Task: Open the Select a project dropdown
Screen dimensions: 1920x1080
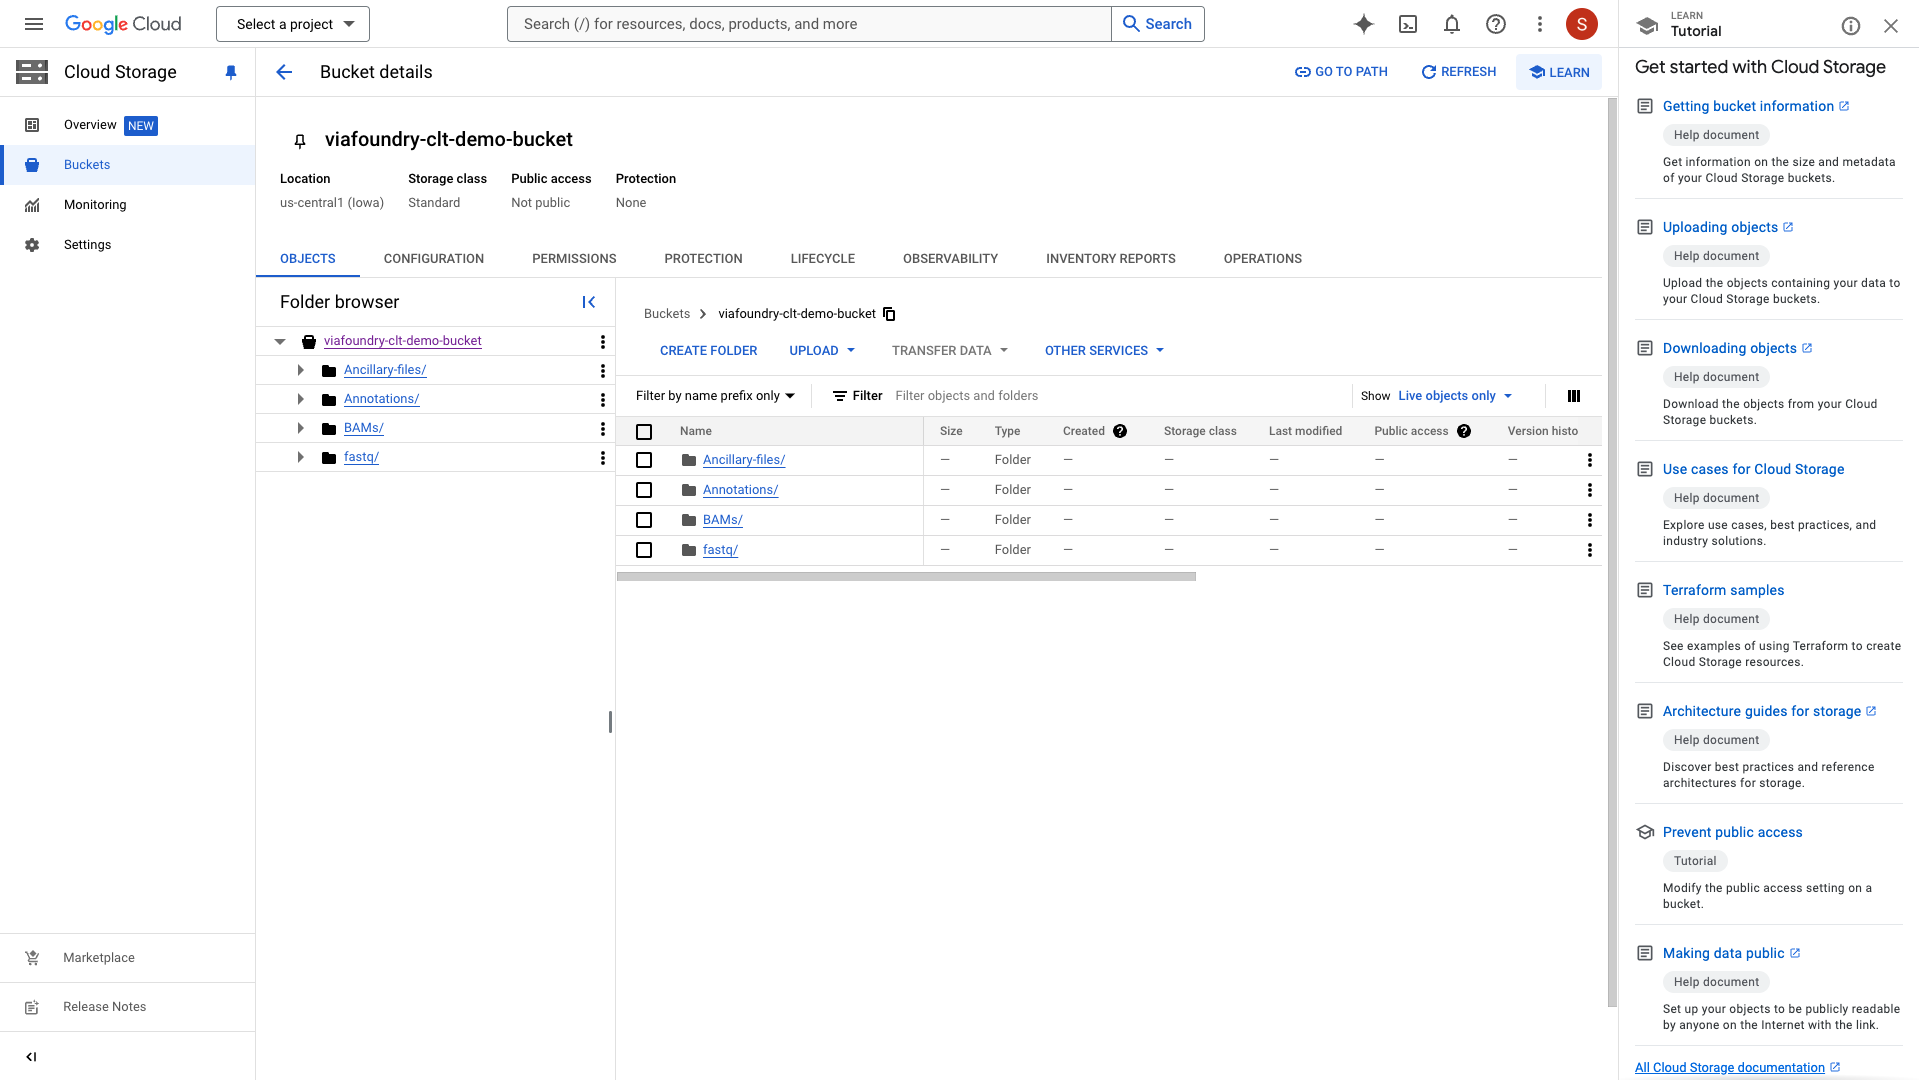Action: [x=293, y=24]
